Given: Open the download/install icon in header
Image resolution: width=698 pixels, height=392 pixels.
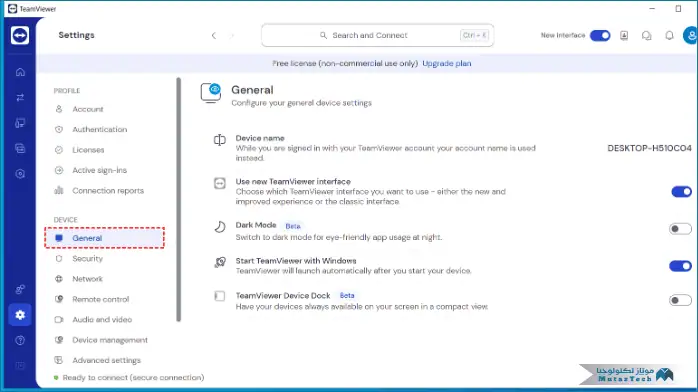Looking at the screenshot, I should 624,36.
